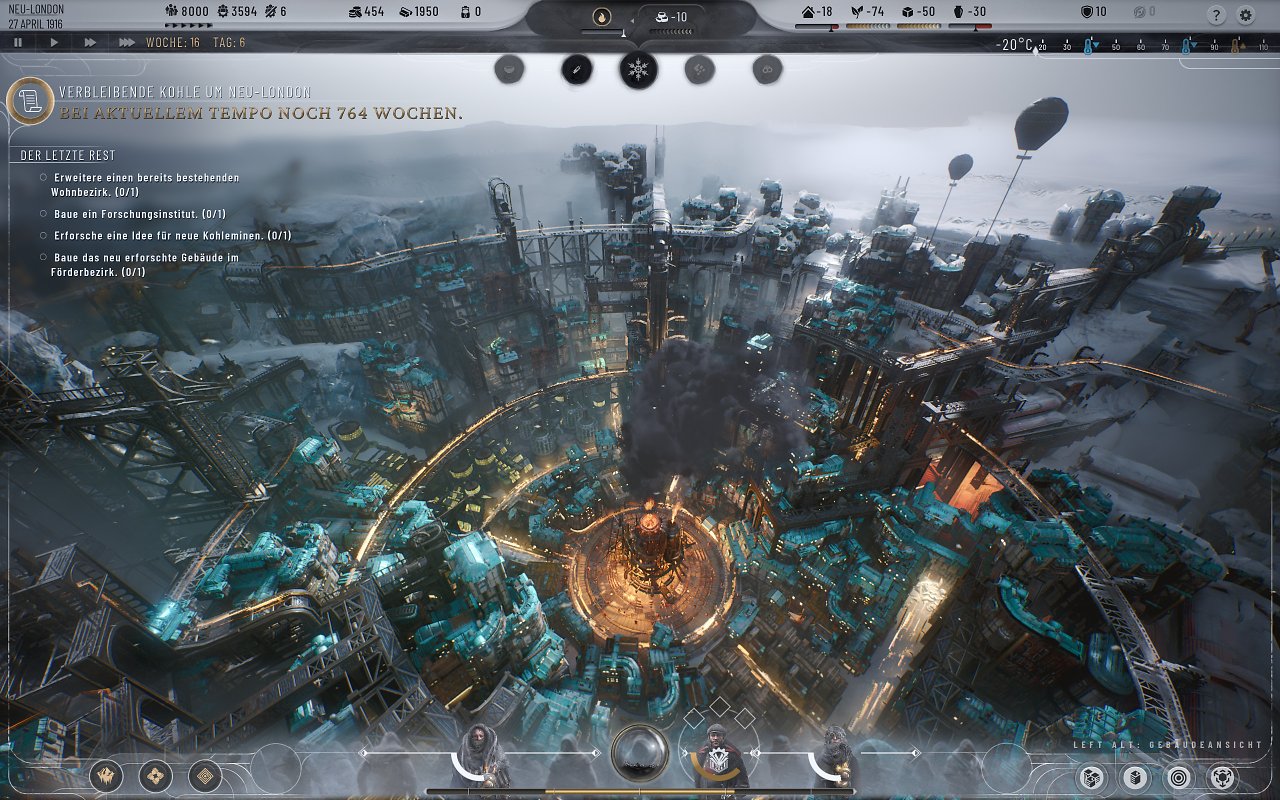Set game speed to normal play
The width and height of the screenshot is (1280, 800).
[x=54, y=43]
